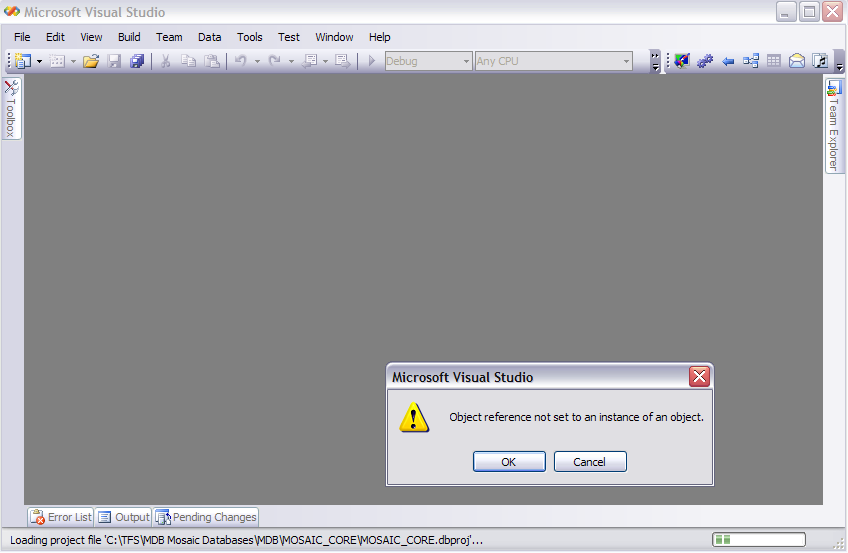Image resolution: width=848 pixels, height=553 pixels.
Task: Click the blue left arrow toolbar icon
Action: (728, 62)
